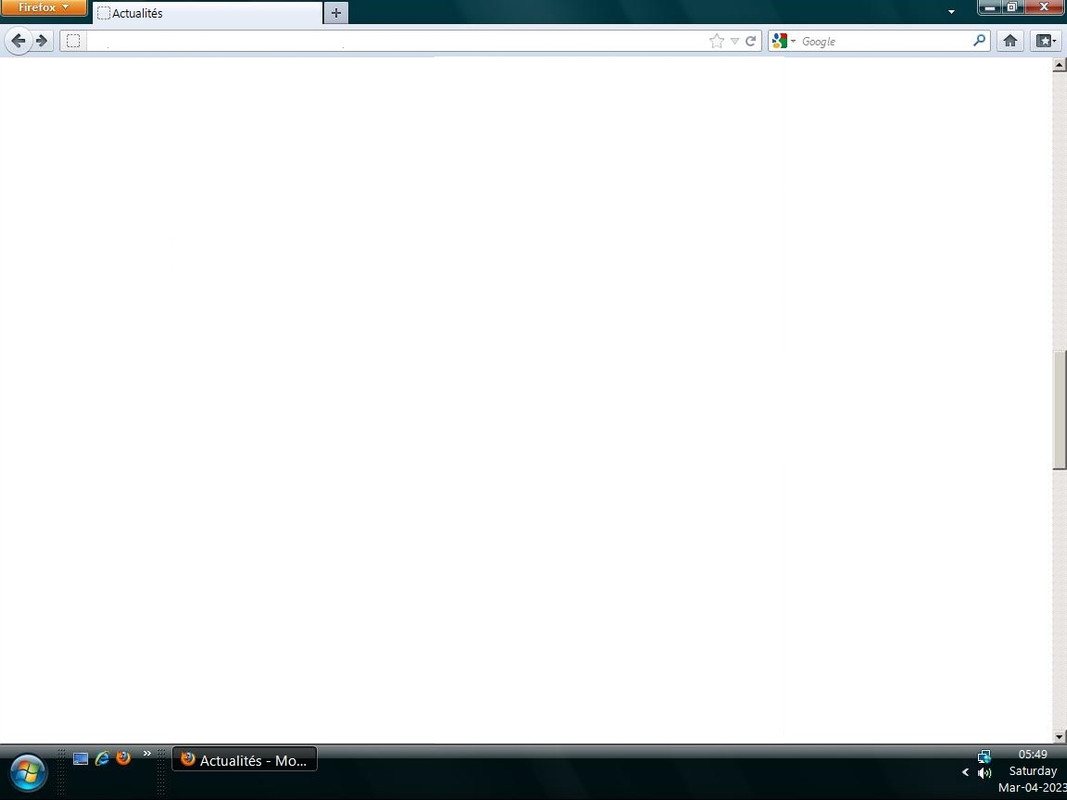
Task: Select the Actualités tab
Action: point(208,13)
